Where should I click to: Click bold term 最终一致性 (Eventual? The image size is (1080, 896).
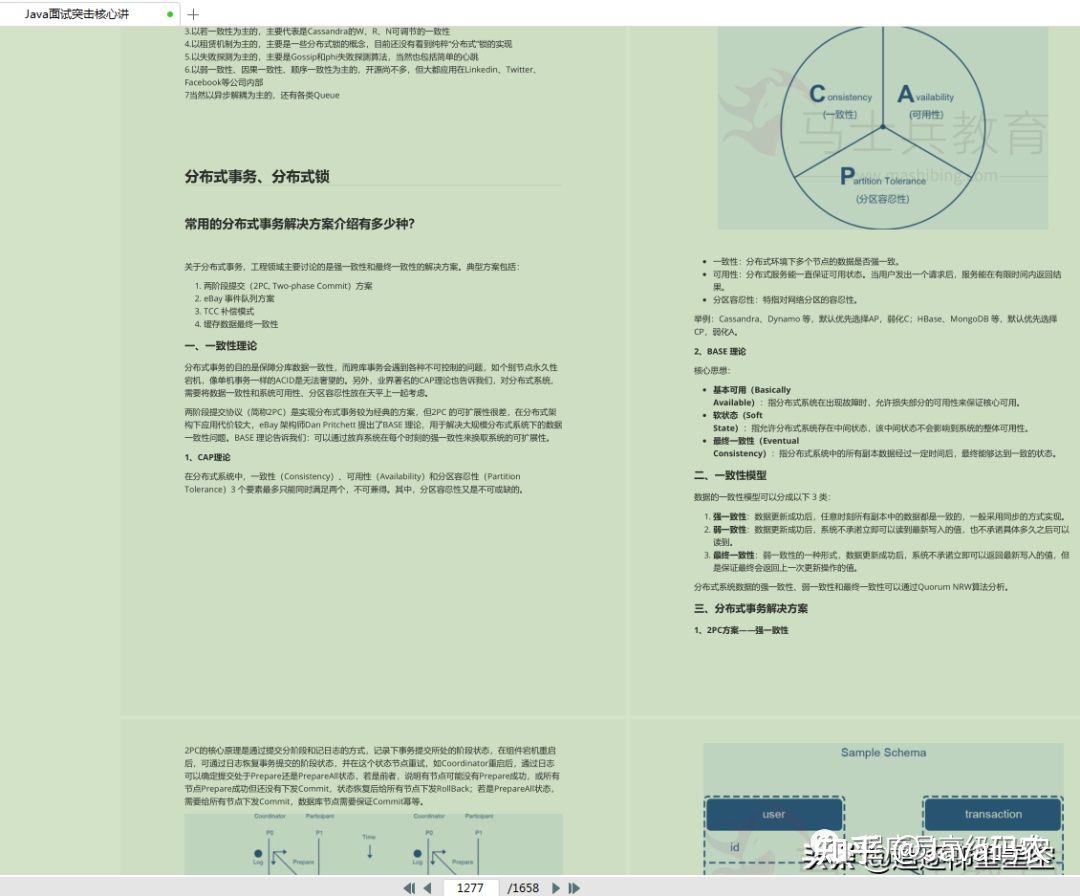click(756, 441)
